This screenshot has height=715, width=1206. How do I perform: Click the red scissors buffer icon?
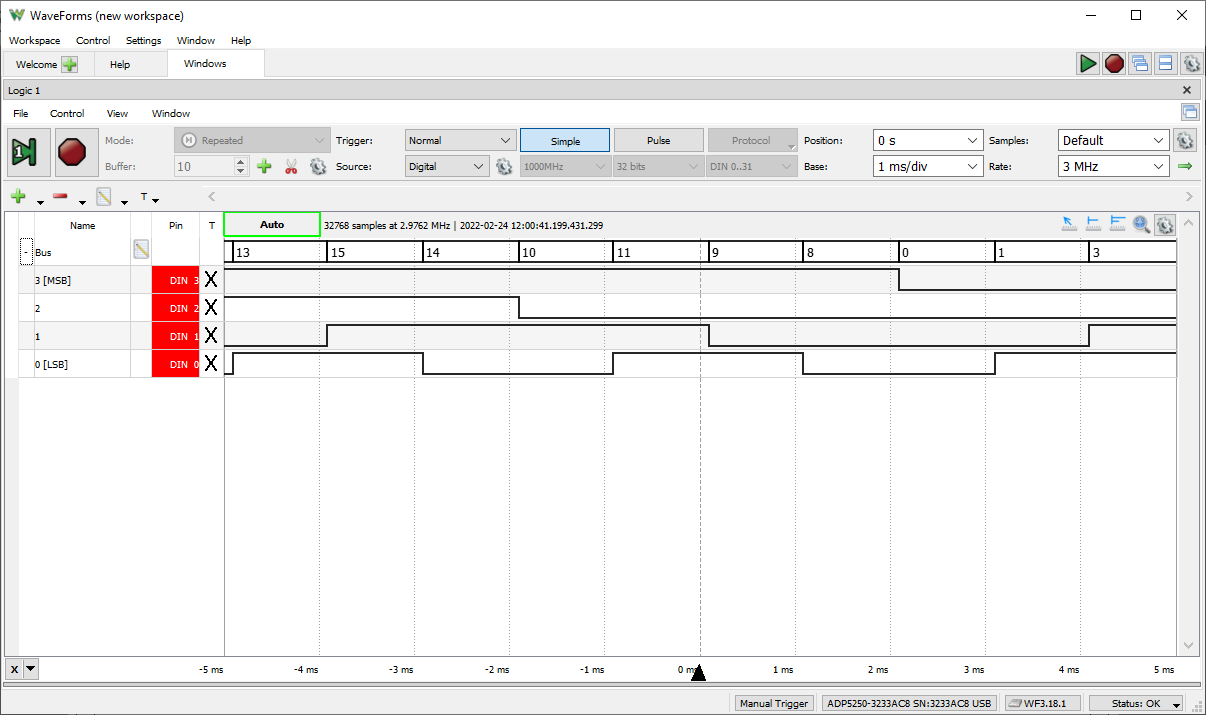click(291, 167)
